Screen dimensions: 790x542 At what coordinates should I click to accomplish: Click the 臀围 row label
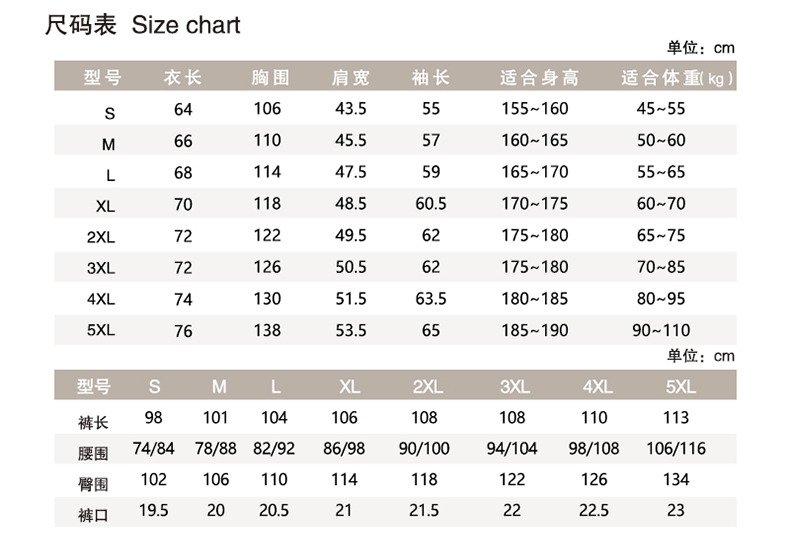pyautogui.click(x=93, y=482)
